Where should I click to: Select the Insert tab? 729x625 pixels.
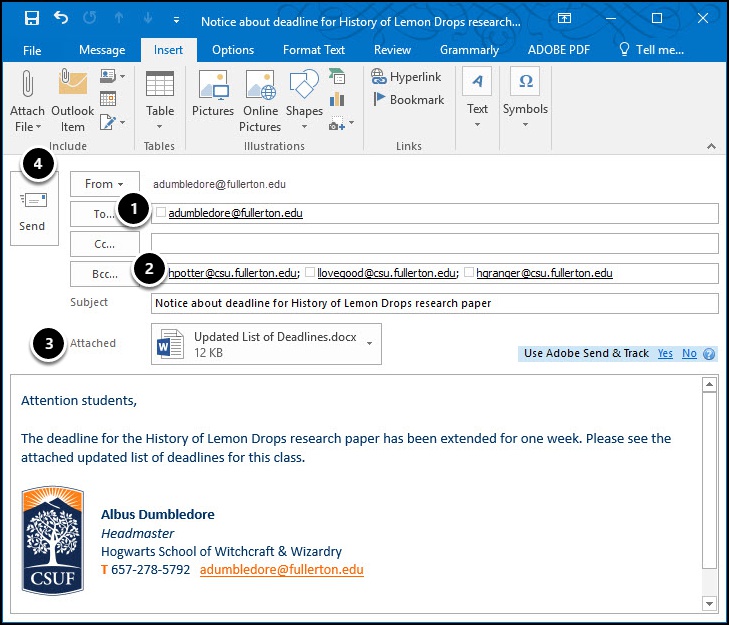(168, 50)
